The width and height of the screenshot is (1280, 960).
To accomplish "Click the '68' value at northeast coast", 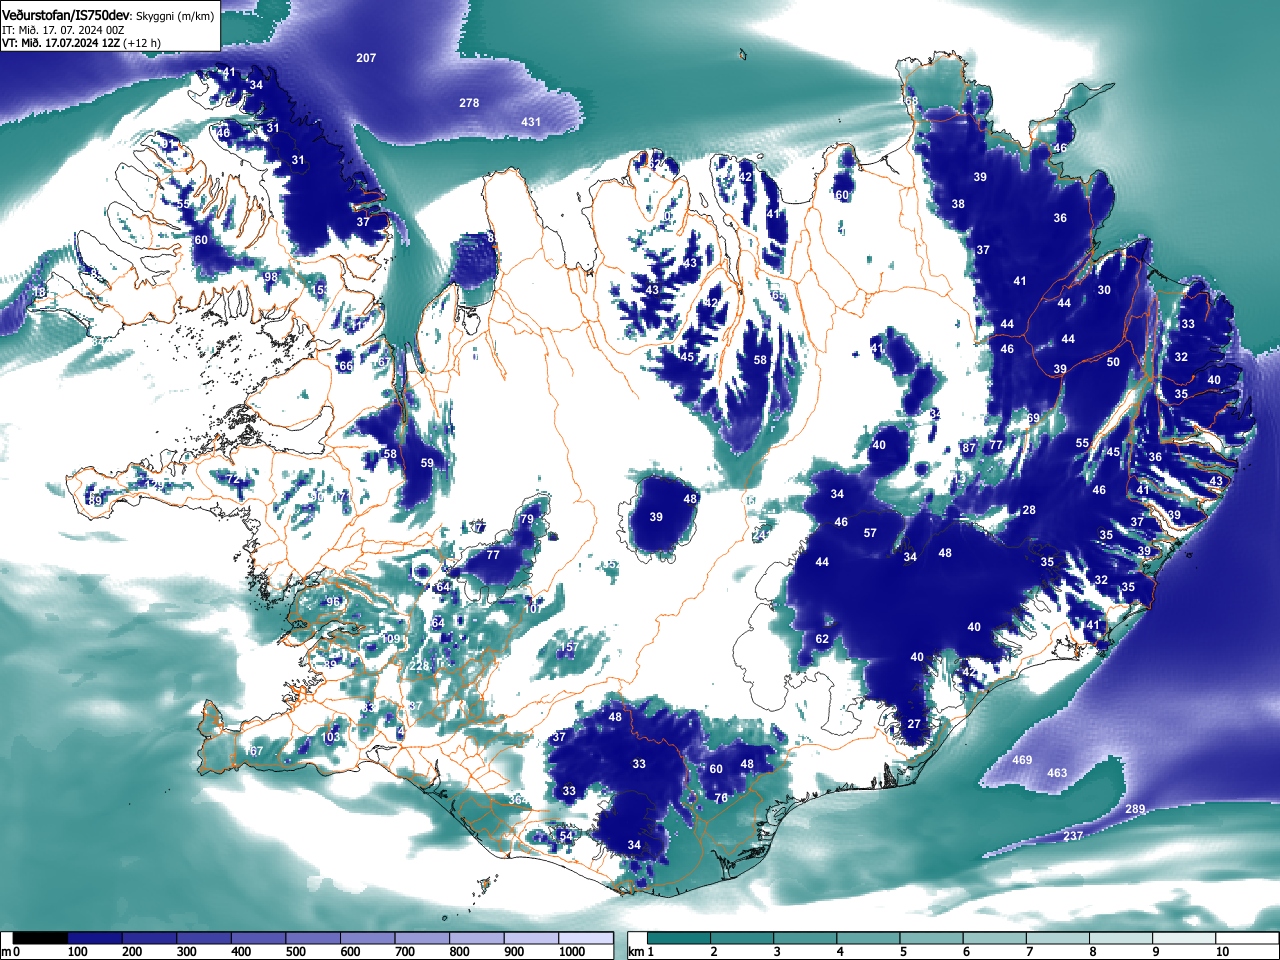I will pos(911,102).
